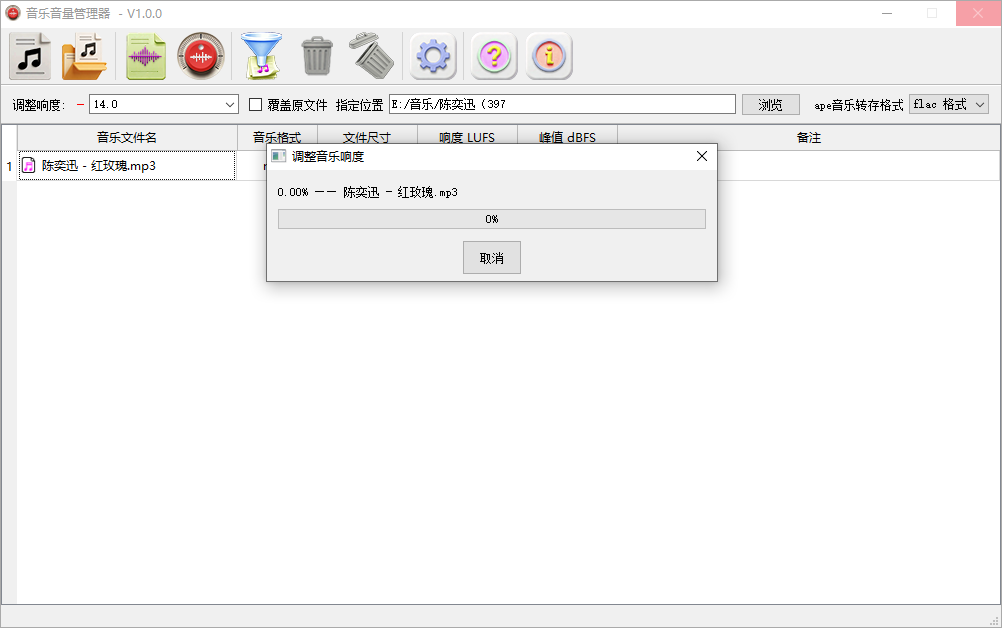Add a music file with the note icon
The width and height of the screenshot is (1002, 628).
[30, 56]
